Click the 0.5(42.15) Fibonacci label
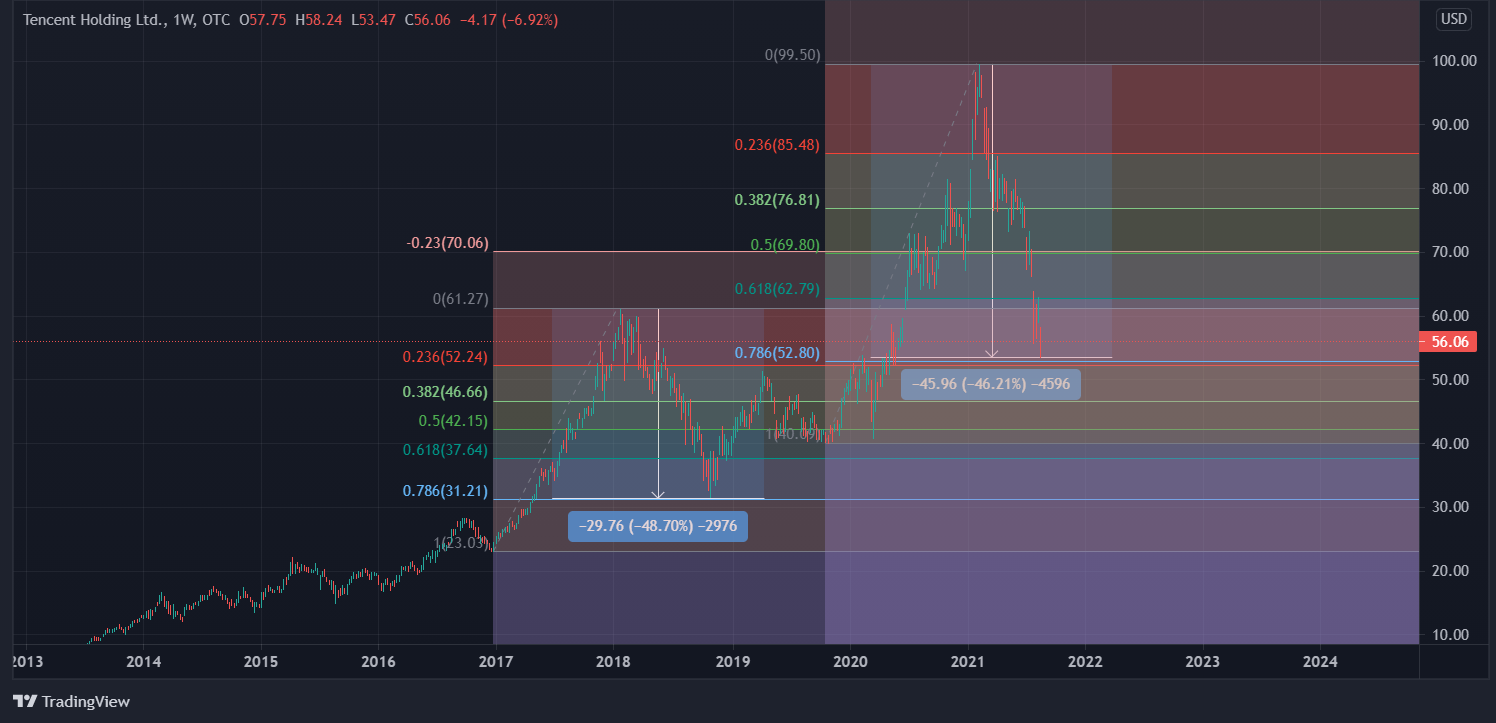Screen dimensions: 1496x723 [453, 421]
